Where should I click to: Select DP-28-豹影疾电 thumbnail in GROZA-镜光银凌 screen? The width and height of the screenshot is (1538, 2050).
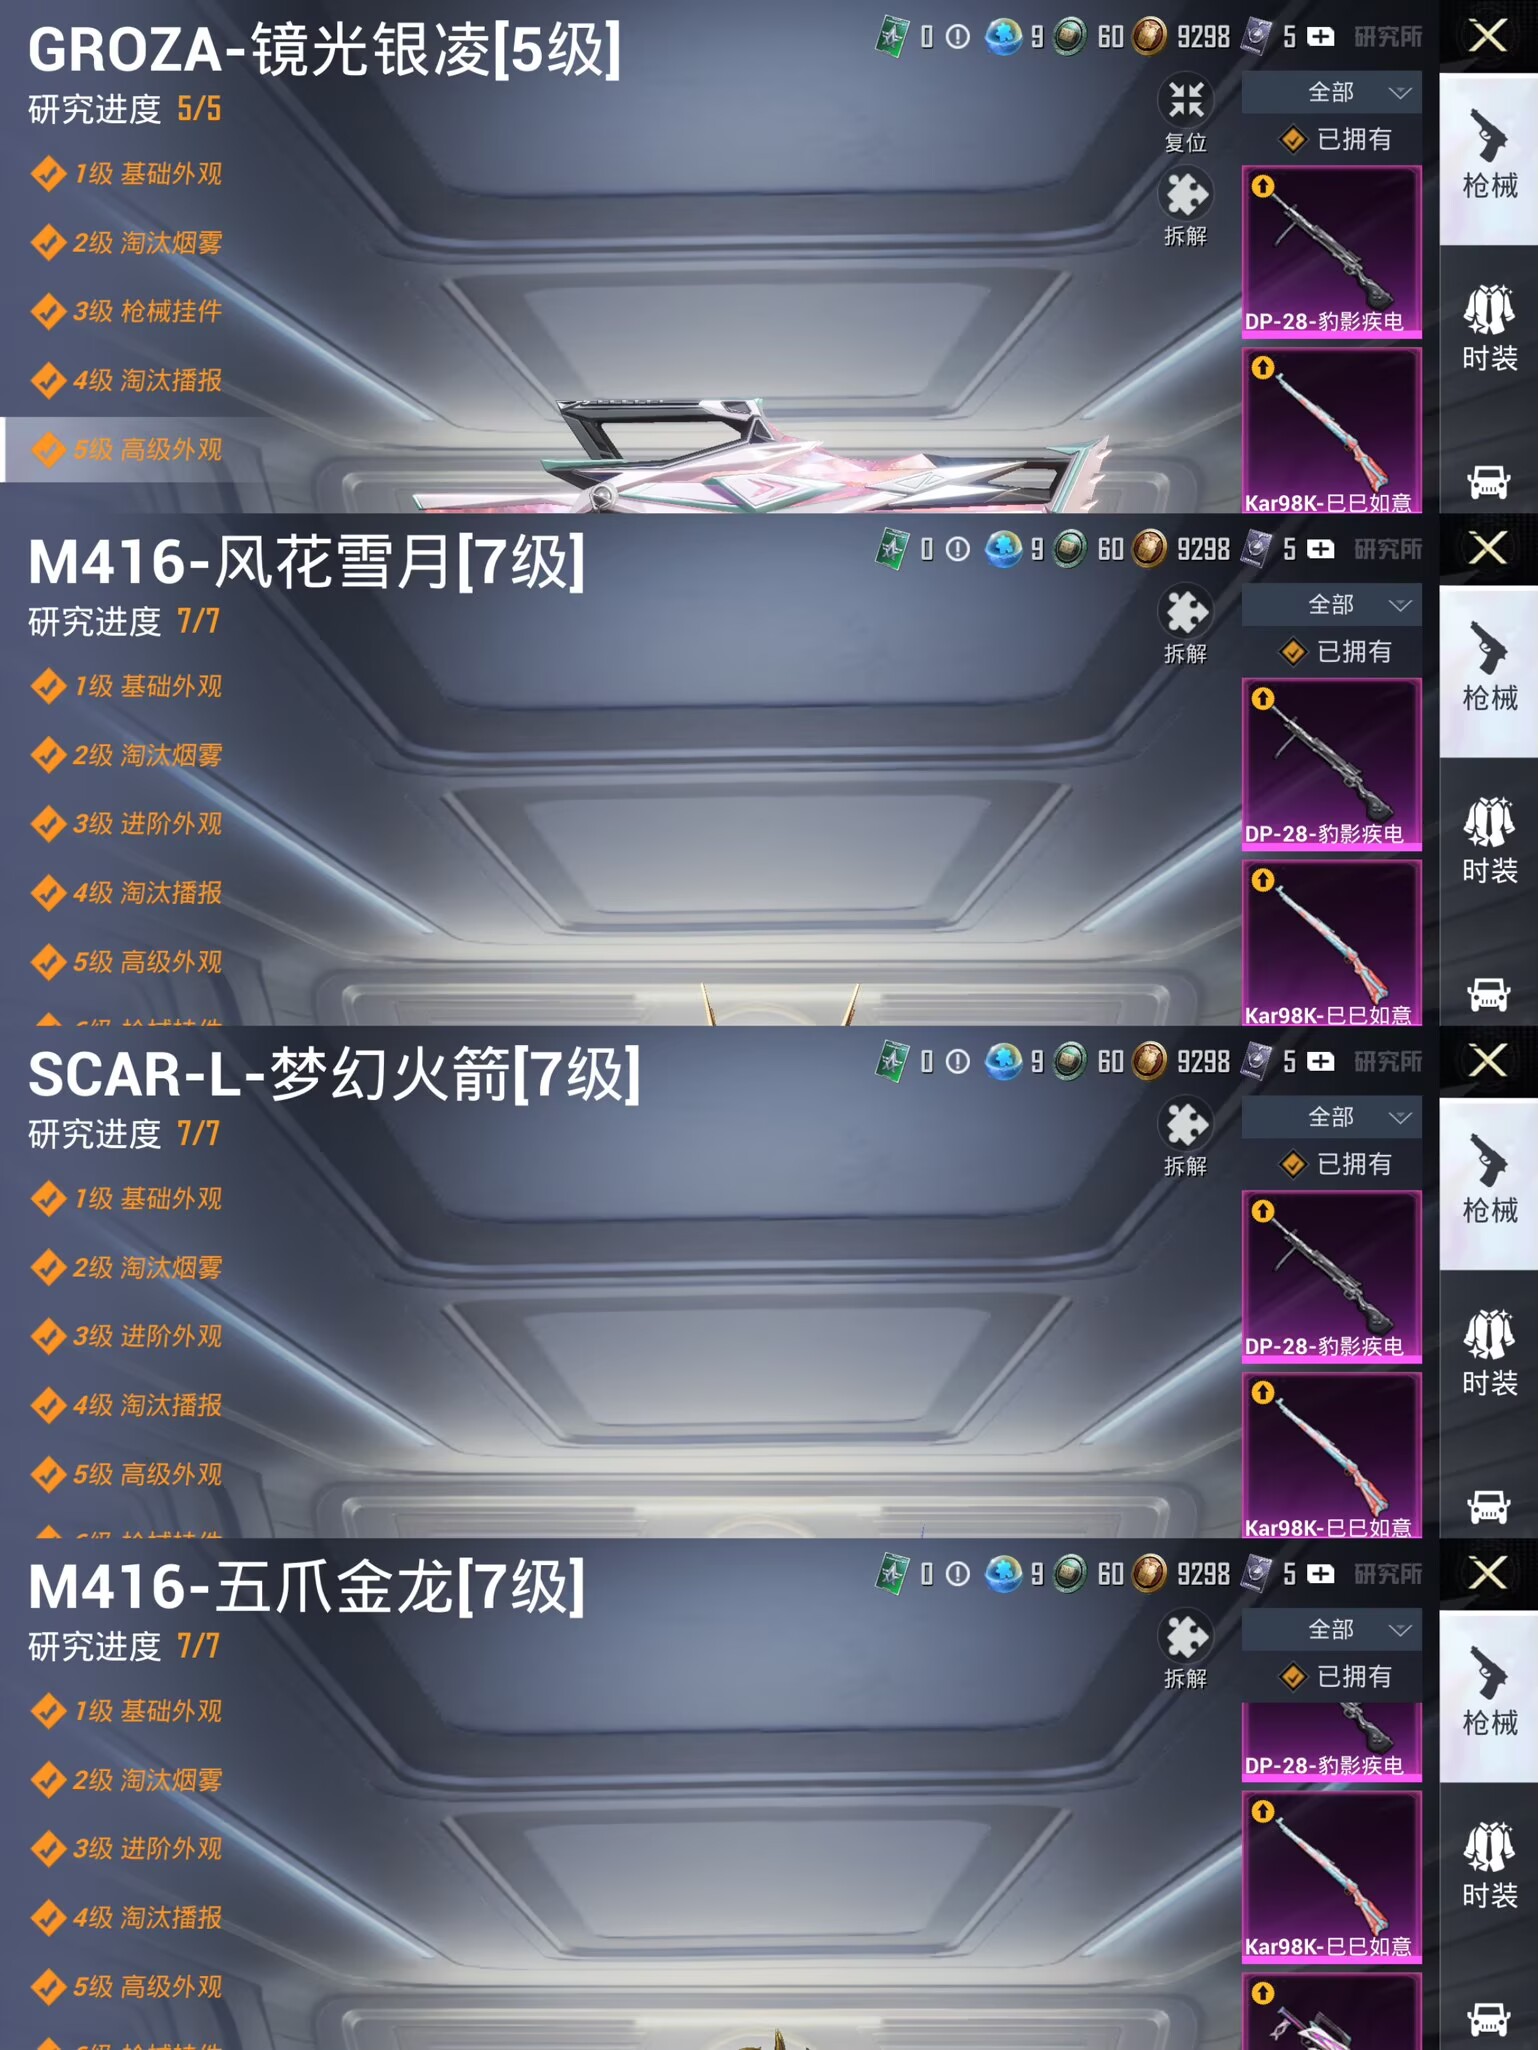[x=1331, y=252]
